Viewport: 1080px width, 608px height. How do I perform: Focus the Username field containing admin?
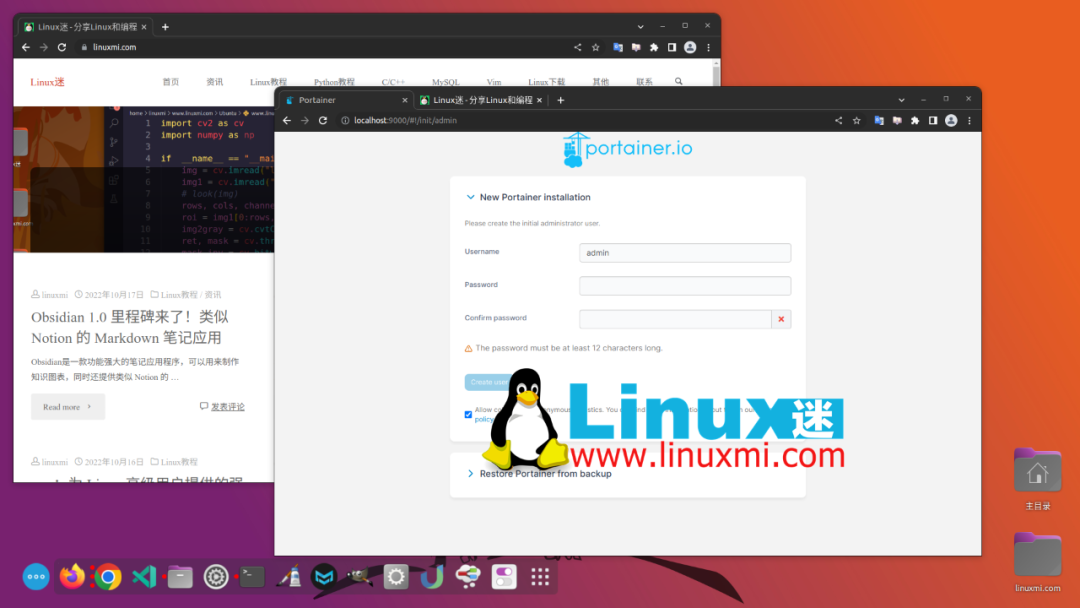coord(685,253)
